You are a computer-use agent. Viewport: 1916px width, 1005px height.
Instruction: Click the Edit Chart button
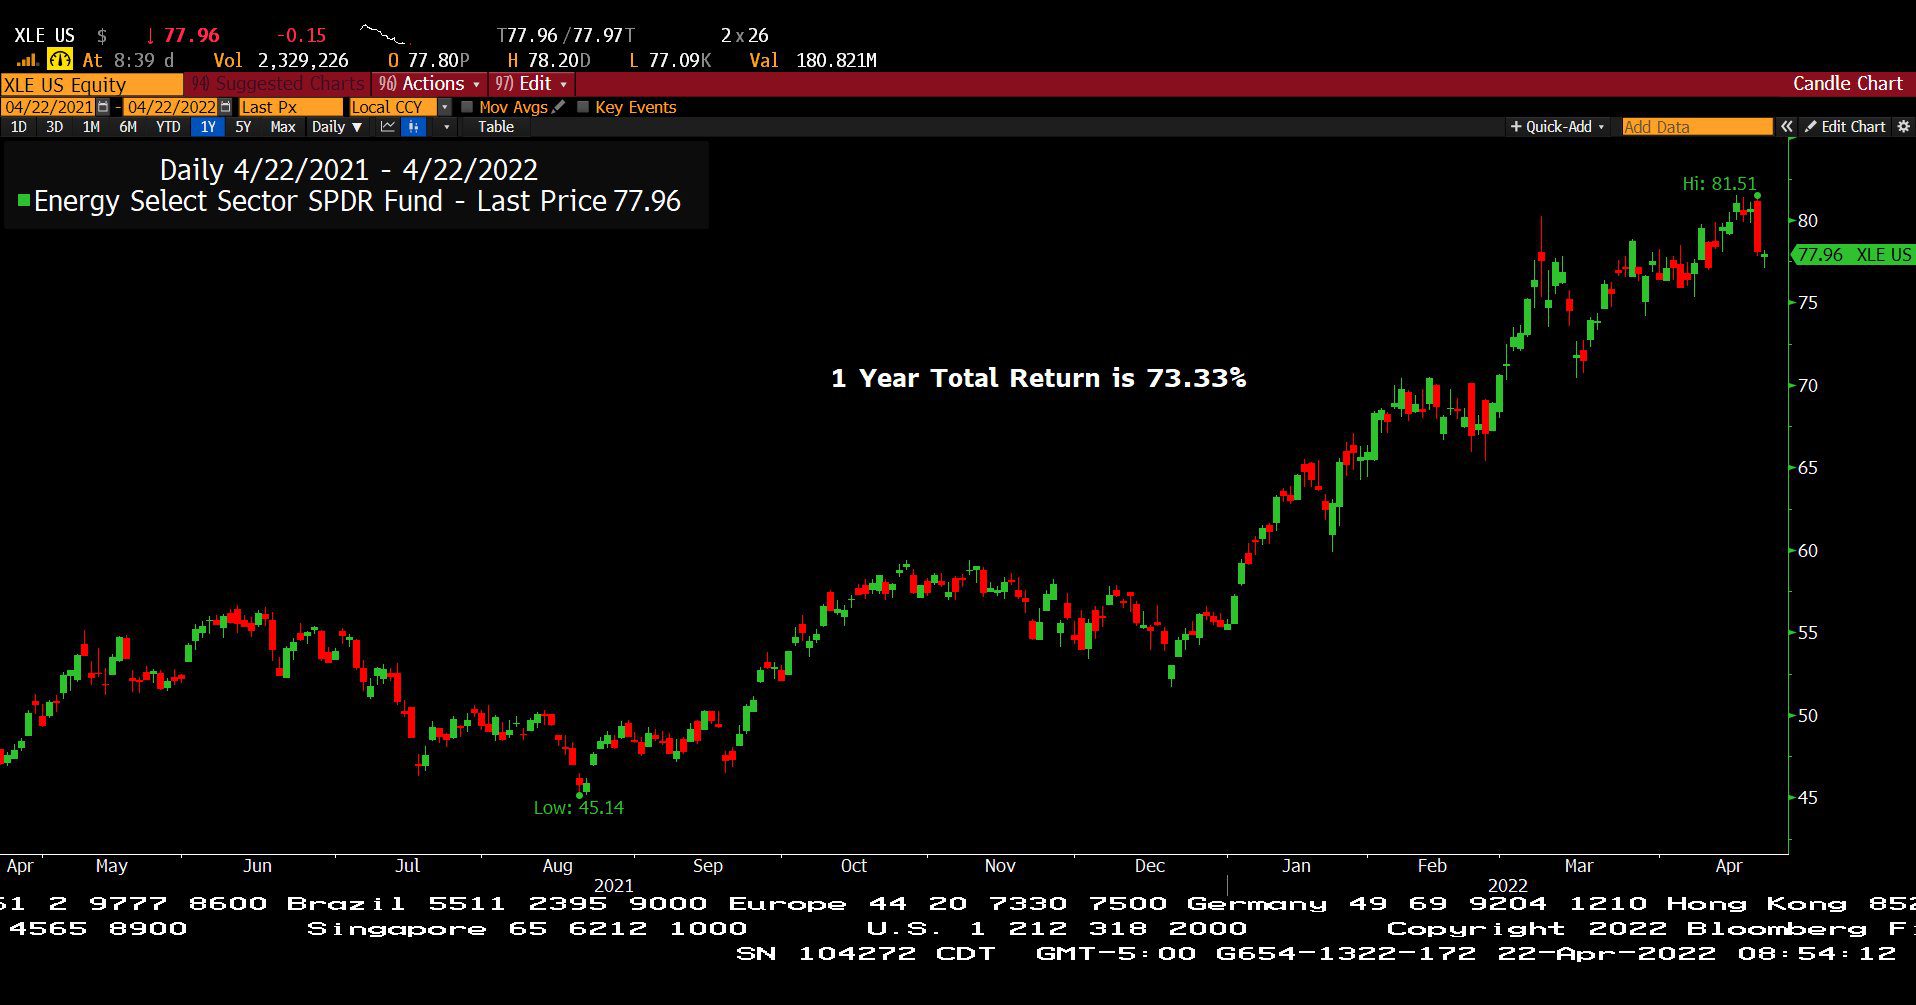tap(1845, 127)
